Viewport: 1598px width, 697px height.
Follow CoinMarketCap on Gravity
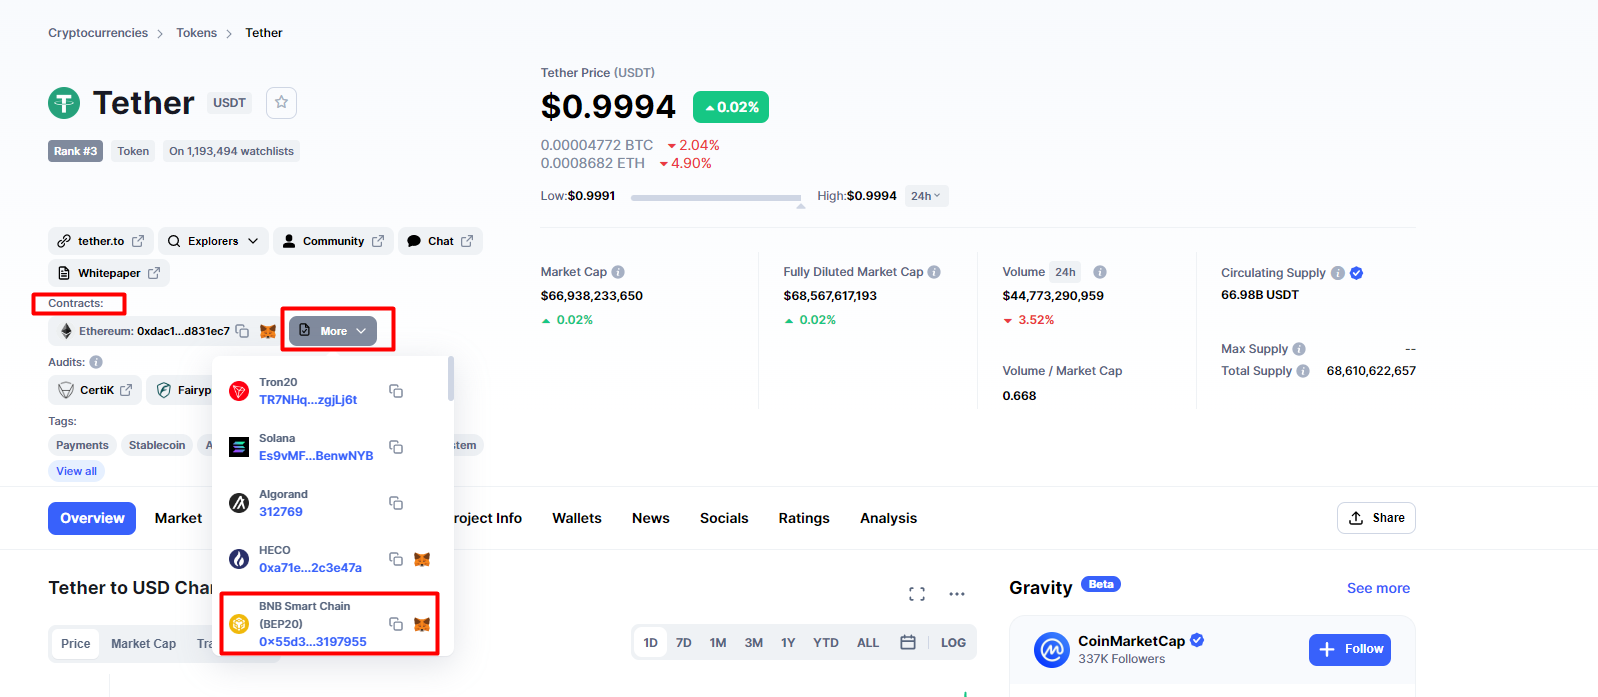pos(1350,649)
